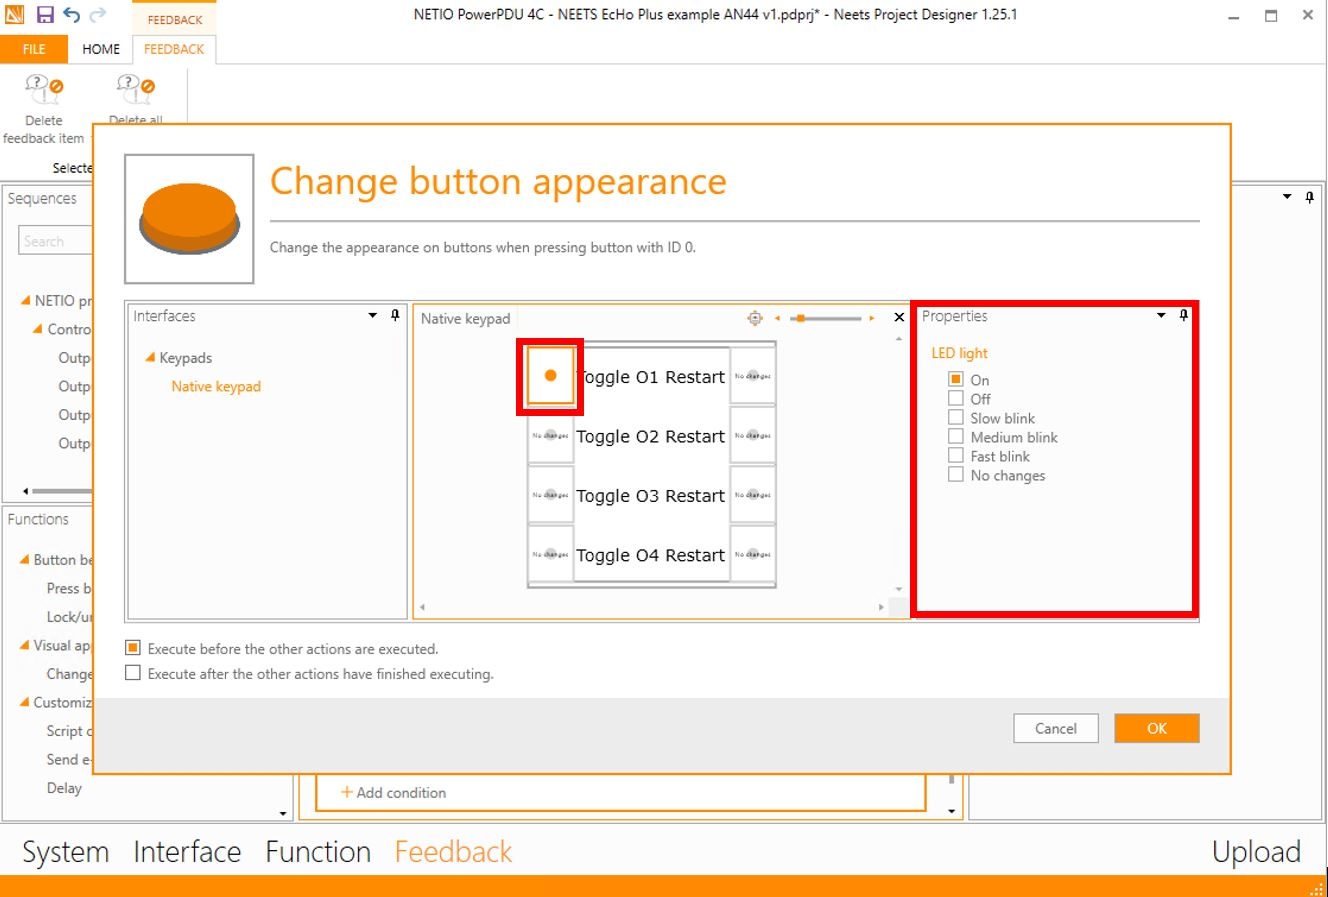This screenshot has width=1328, height=897.
Task: Click the Save icon in title bar
Action: [x=45, y=15]
